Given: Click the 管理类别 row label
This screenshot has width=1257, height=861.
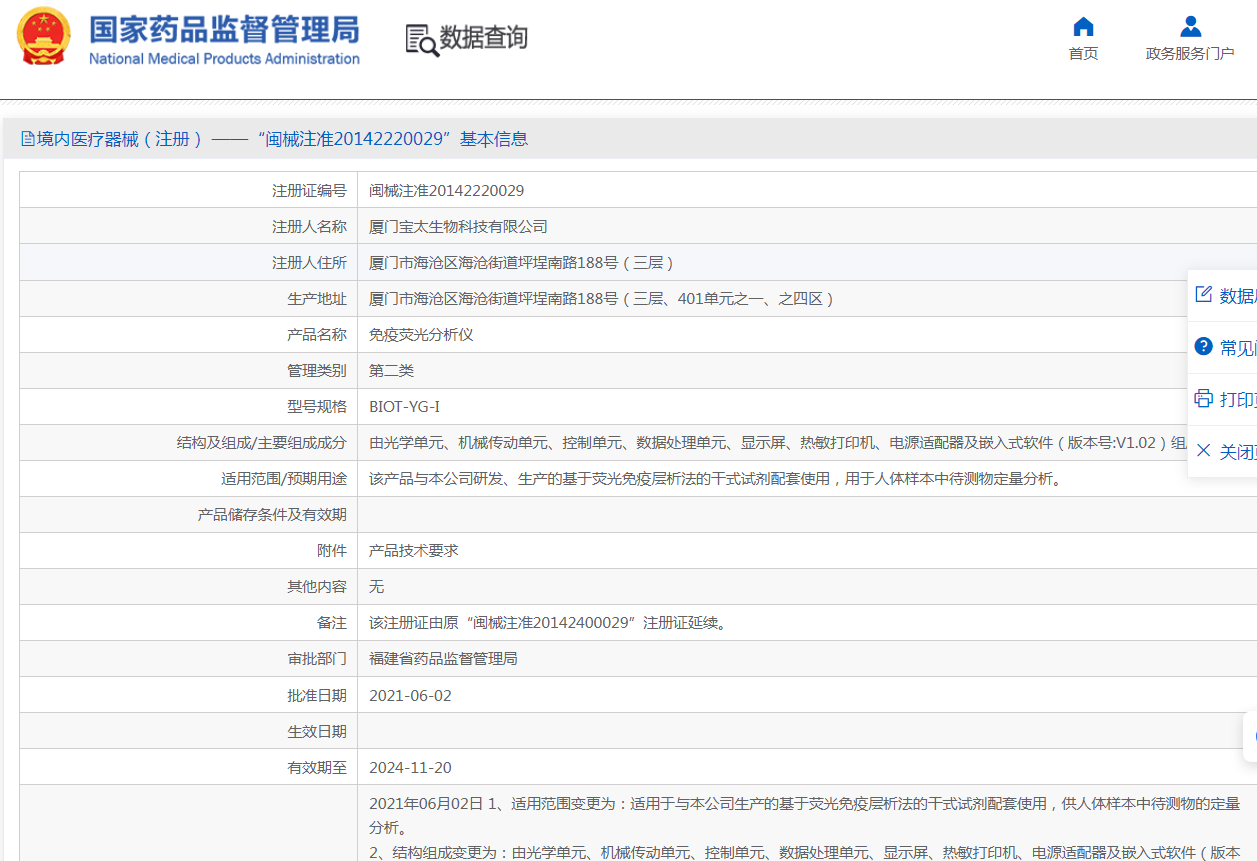Looking at the screenshot, I should pyautogui.click(x=317, y=371).
